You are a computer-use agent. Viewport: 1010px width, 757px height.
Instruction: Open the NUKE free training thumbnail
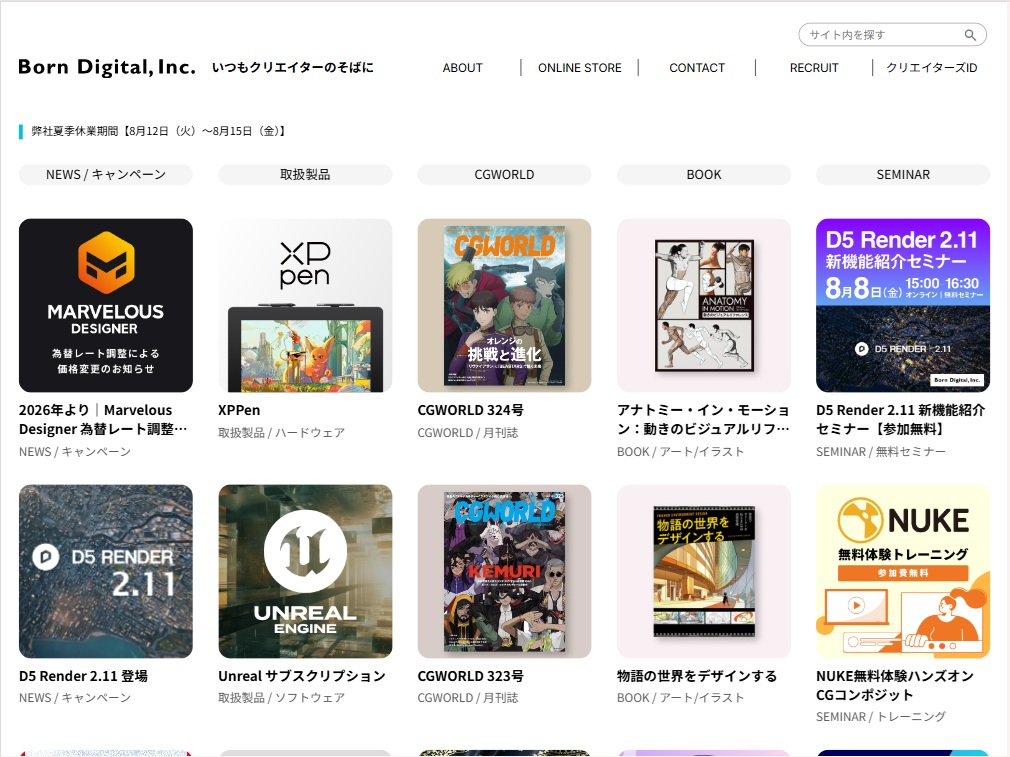click(x=903, y=571)
